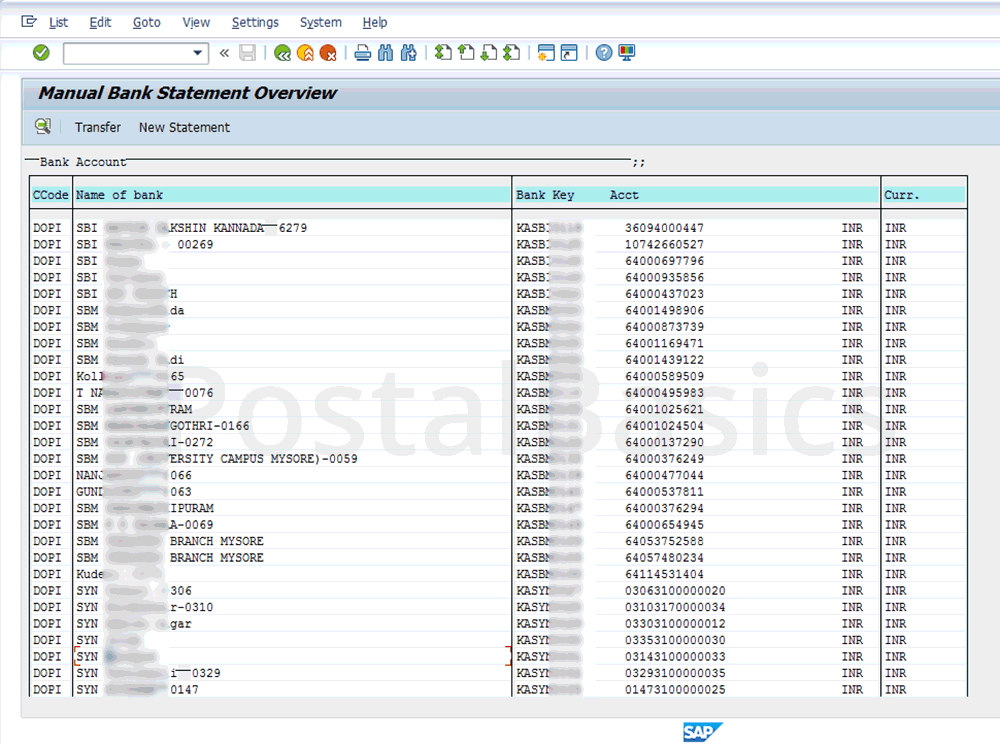Open the Help question mark icon
Viewport: 1000px width, 744px height.
[x=604, y=53]
